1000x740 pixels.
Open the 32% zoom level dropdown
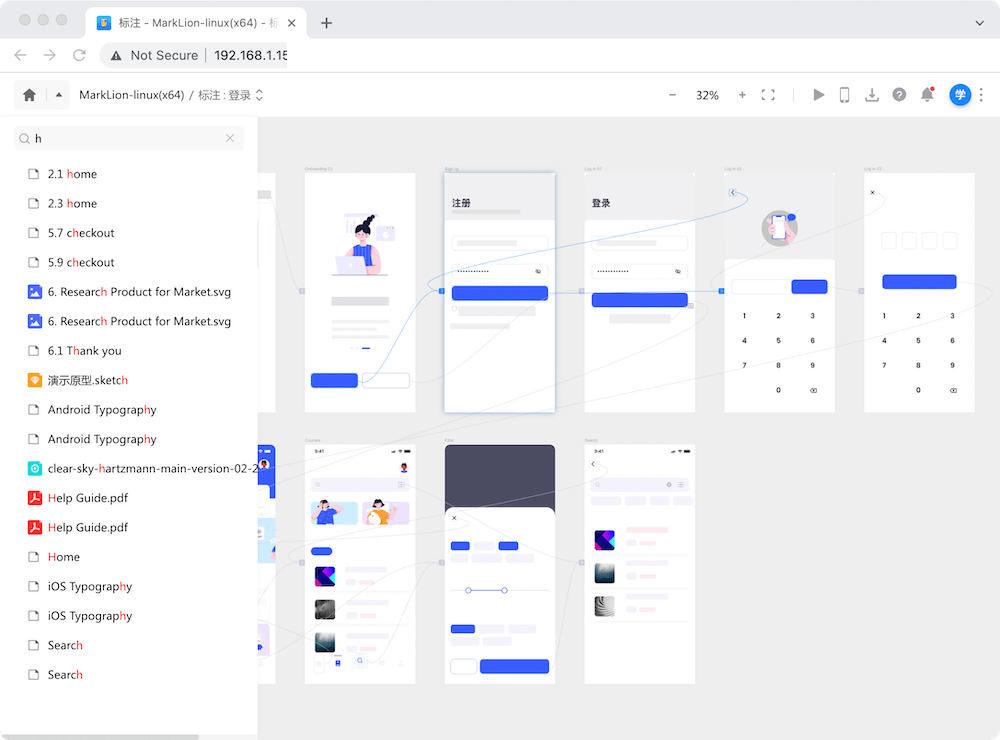707,95
